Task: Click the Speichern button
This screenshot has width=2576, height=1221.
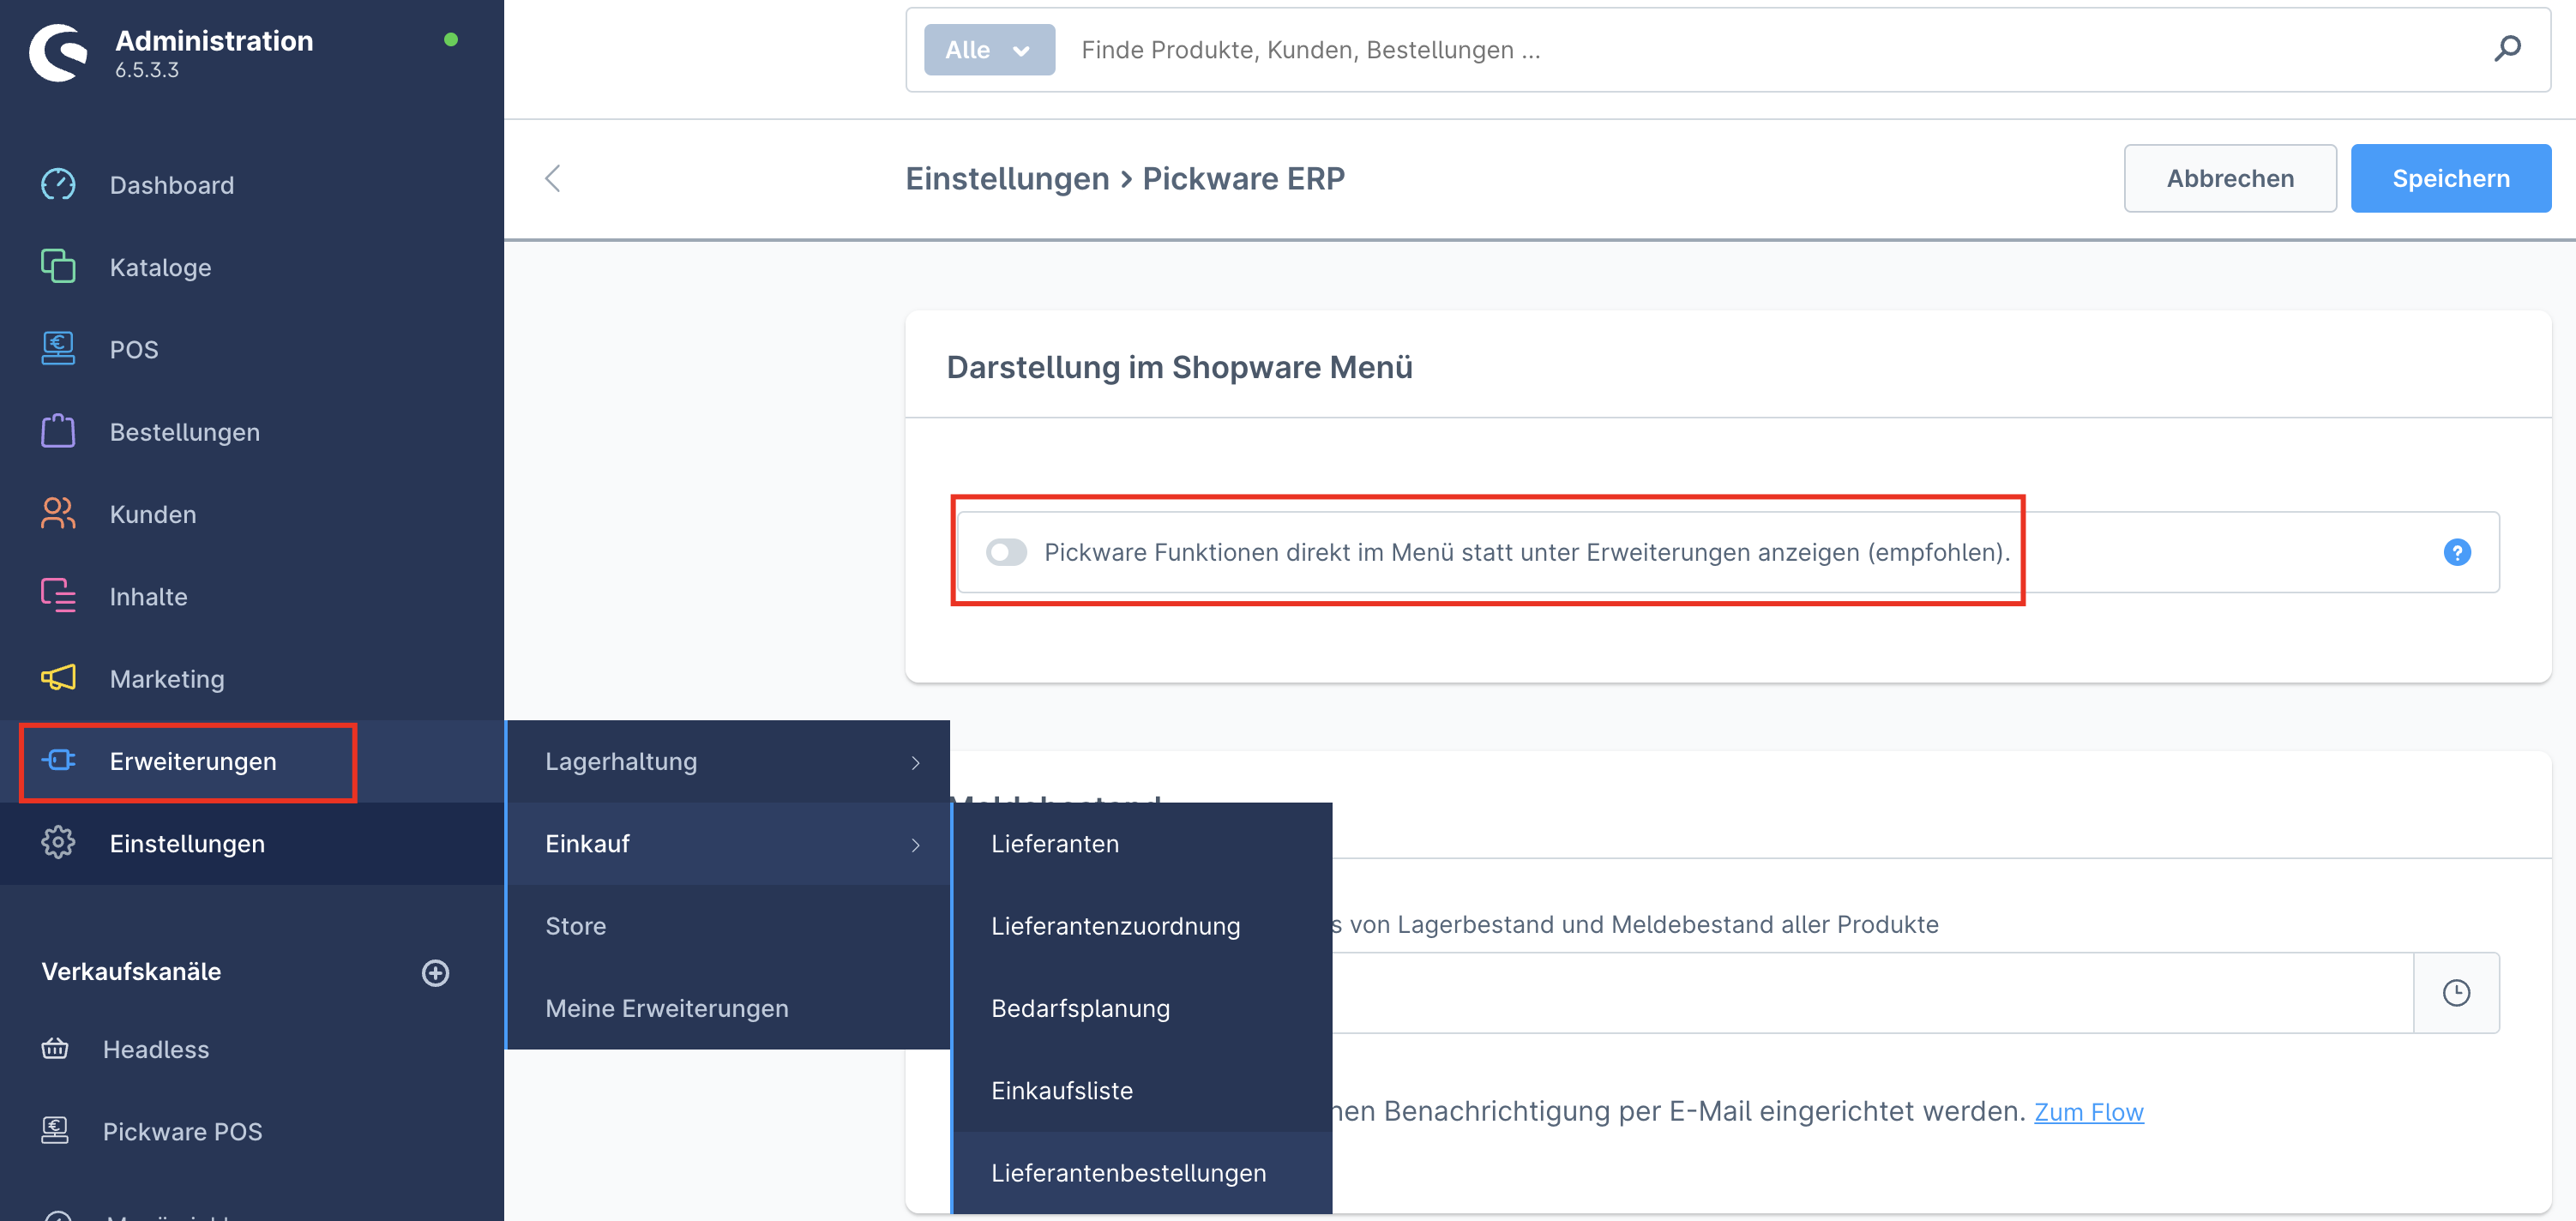Action: [2450, 178]
